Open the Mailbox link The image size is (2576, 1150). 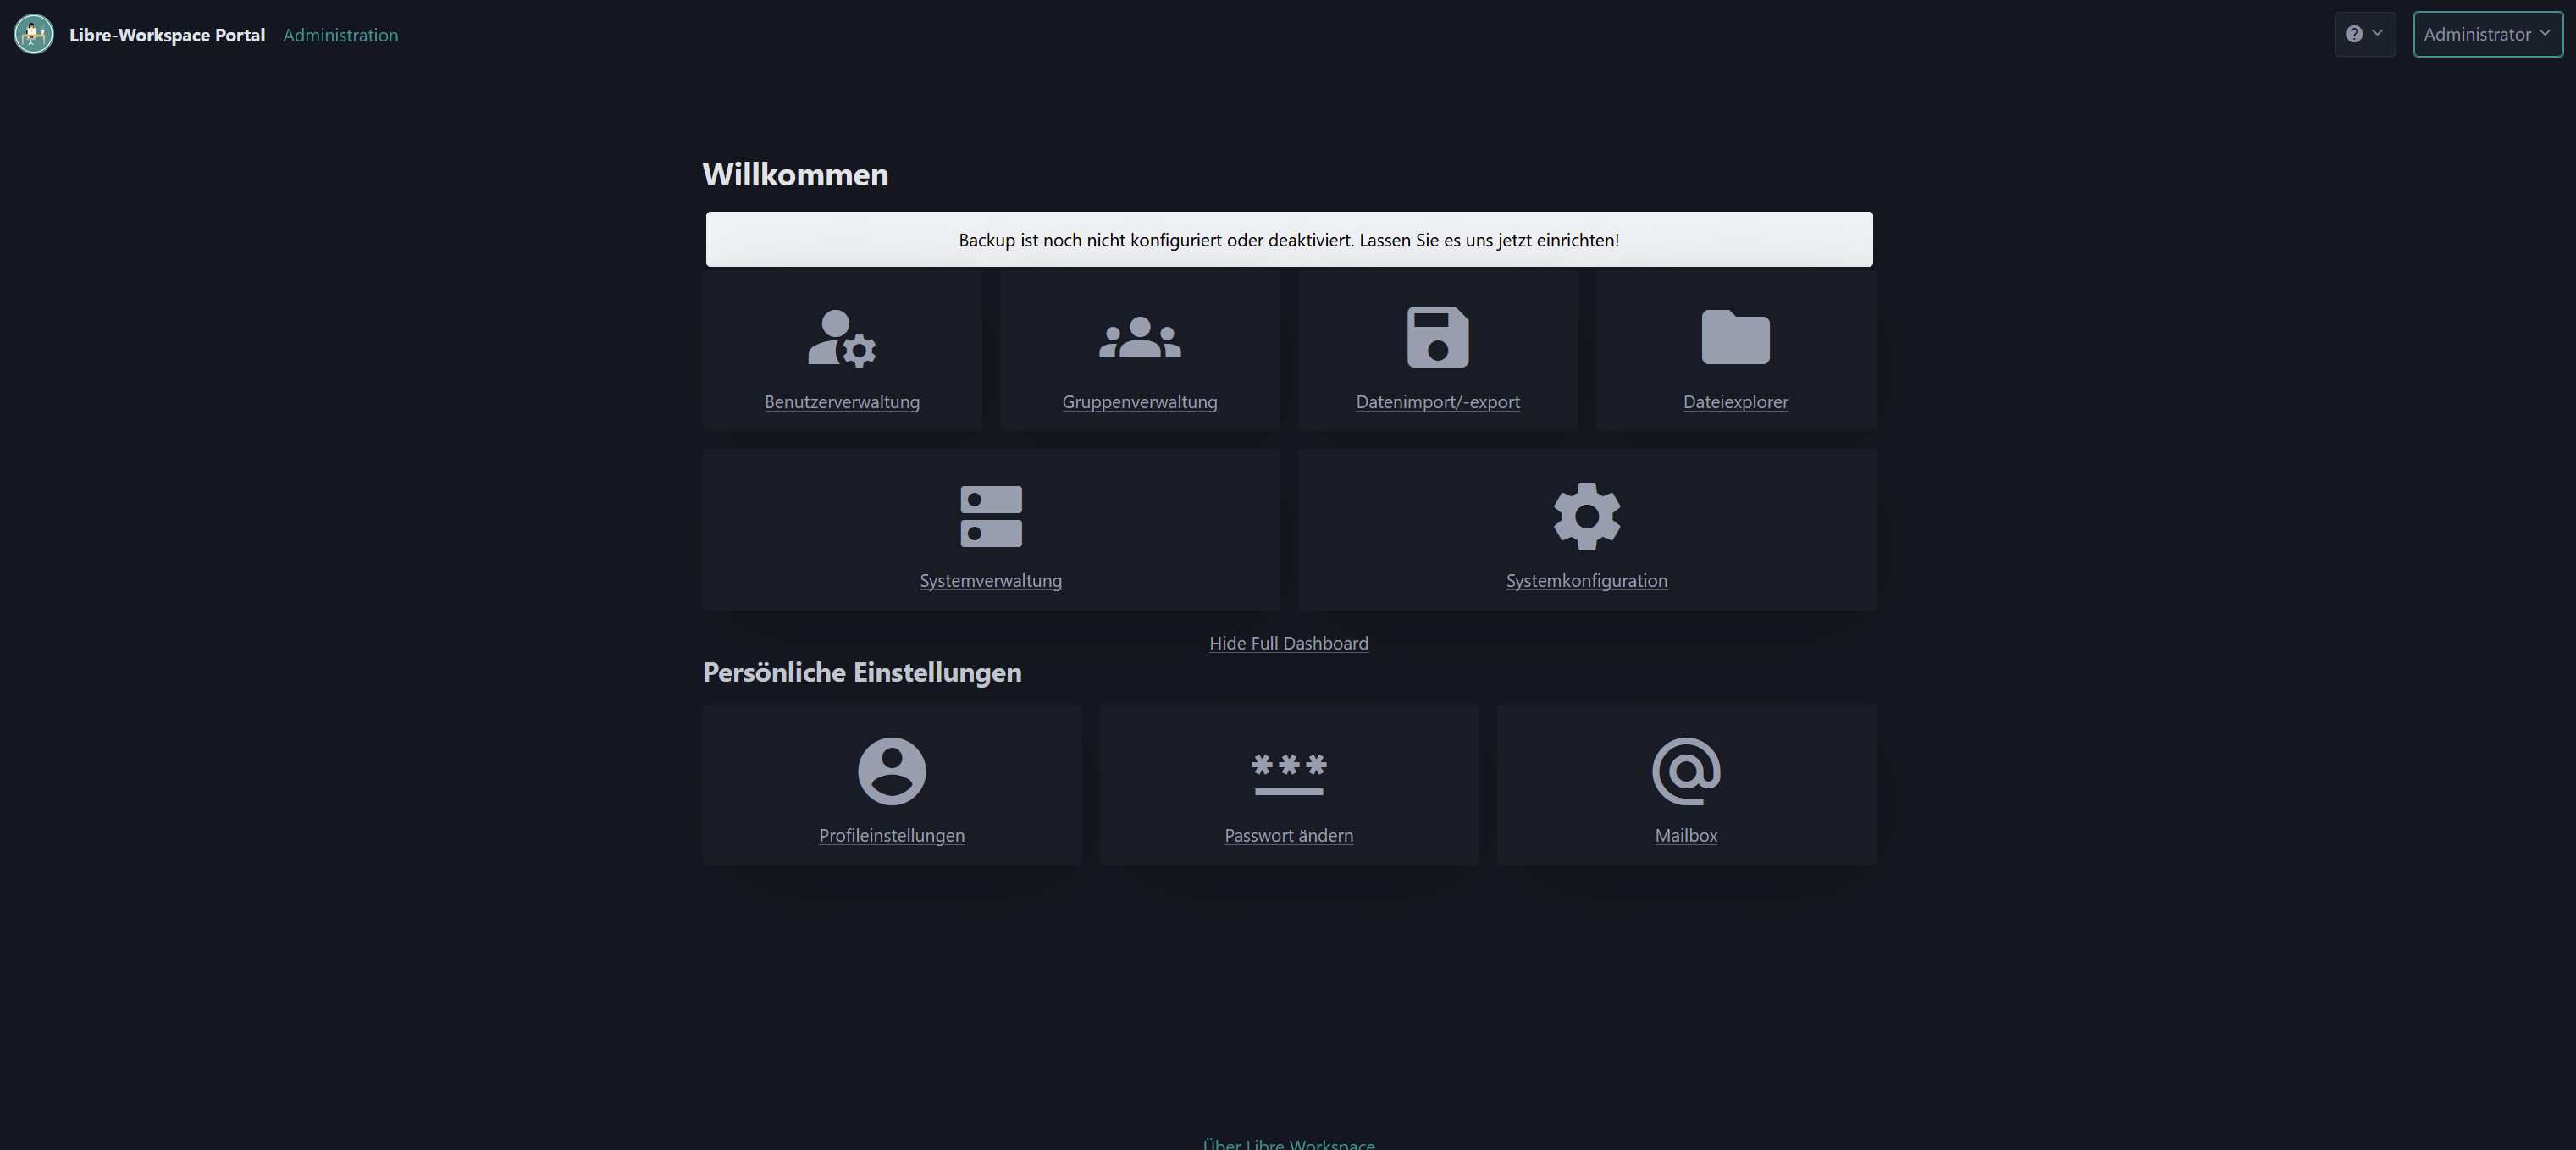click(1686, 835)
